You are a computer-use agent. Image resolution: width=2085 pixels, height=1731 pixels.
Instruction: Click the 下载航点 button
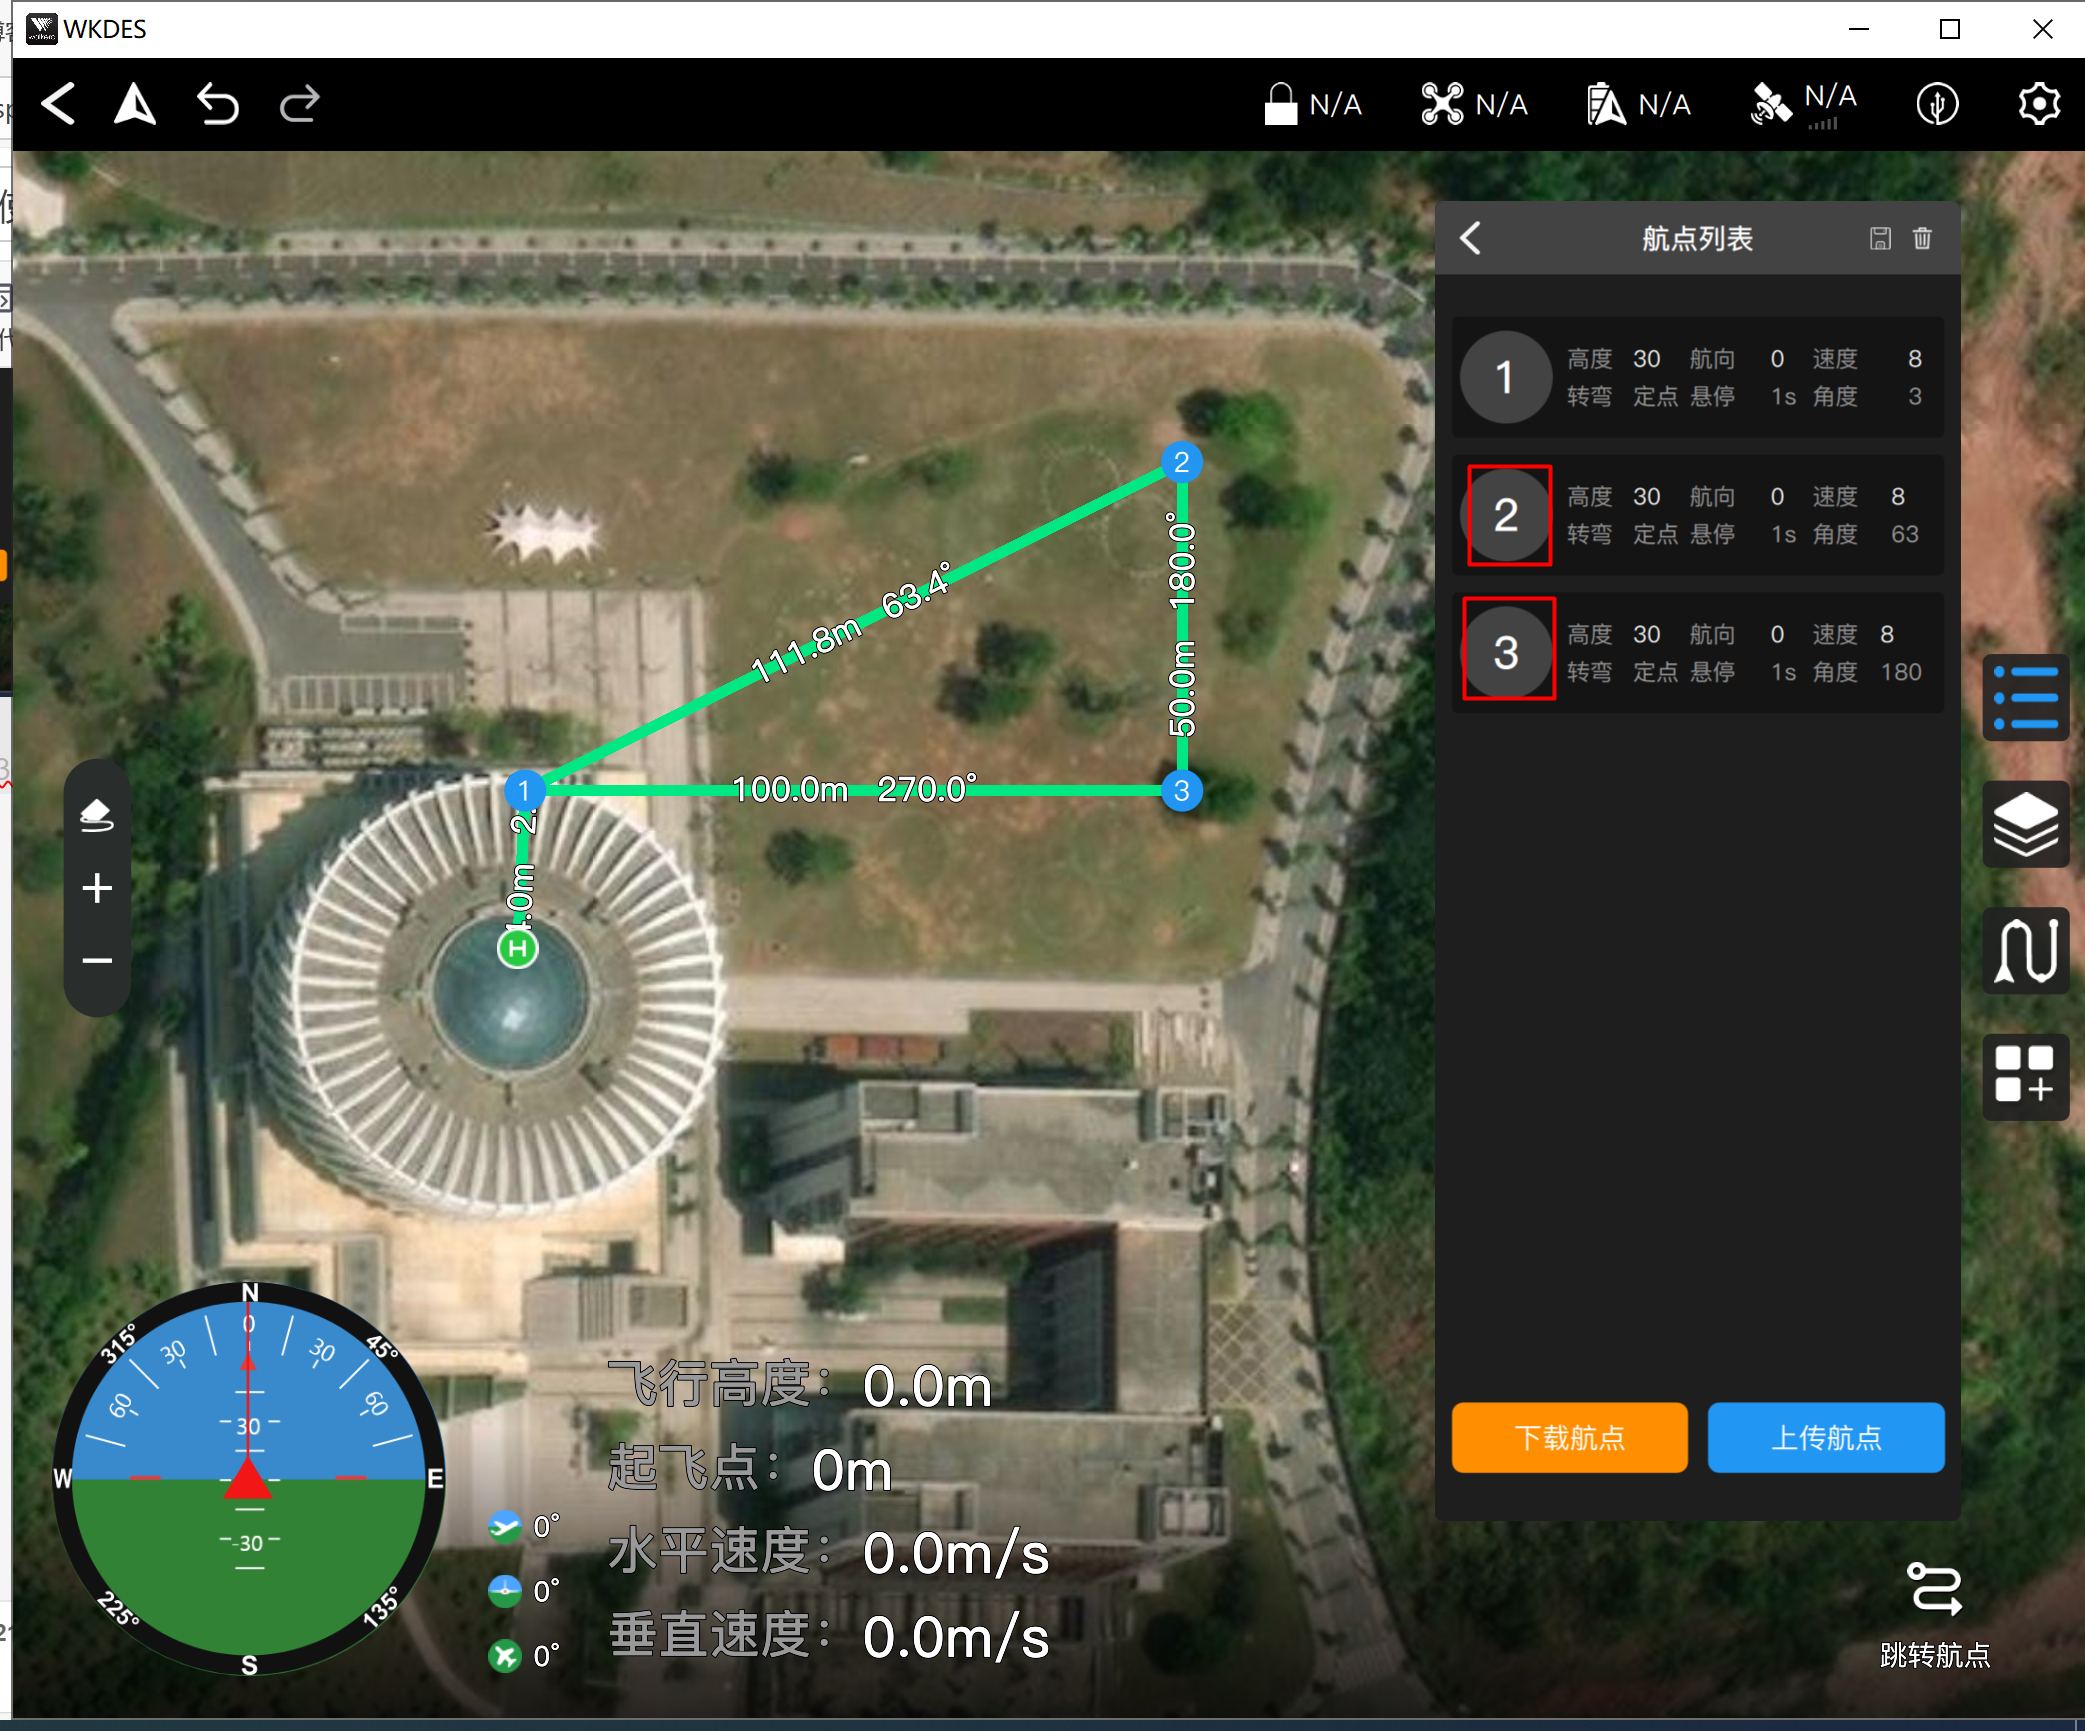pos(1569,1437)
